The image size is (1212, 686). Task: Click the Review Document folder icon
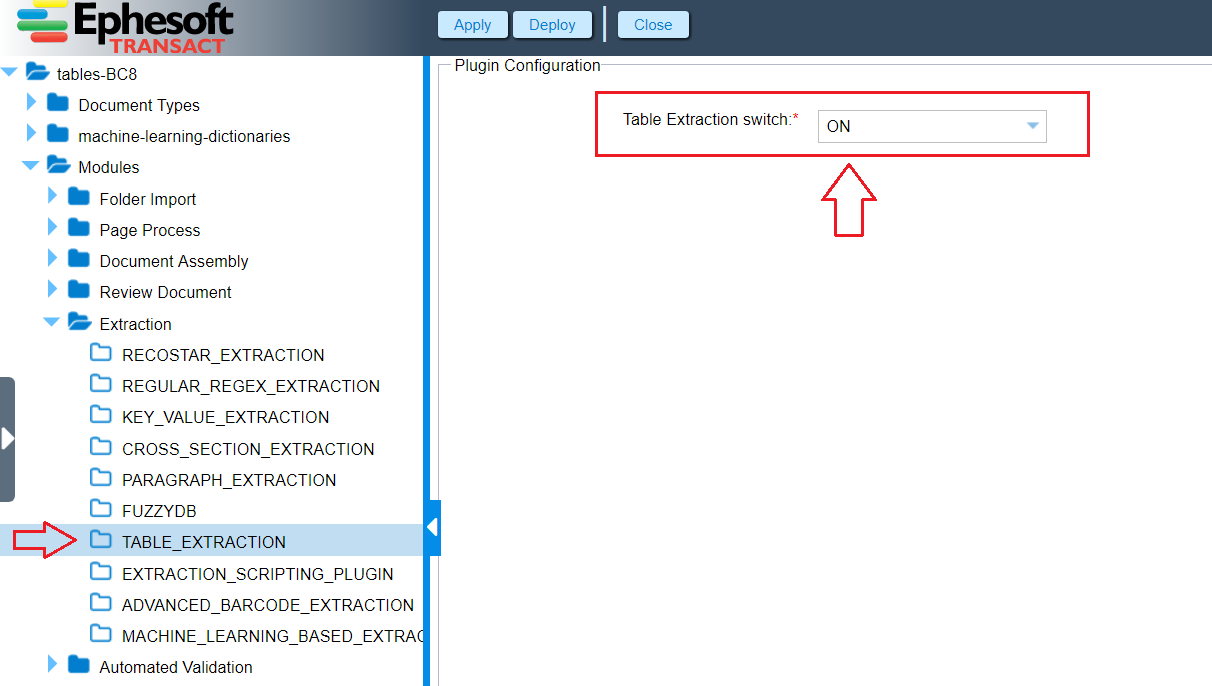pos(79,289)
